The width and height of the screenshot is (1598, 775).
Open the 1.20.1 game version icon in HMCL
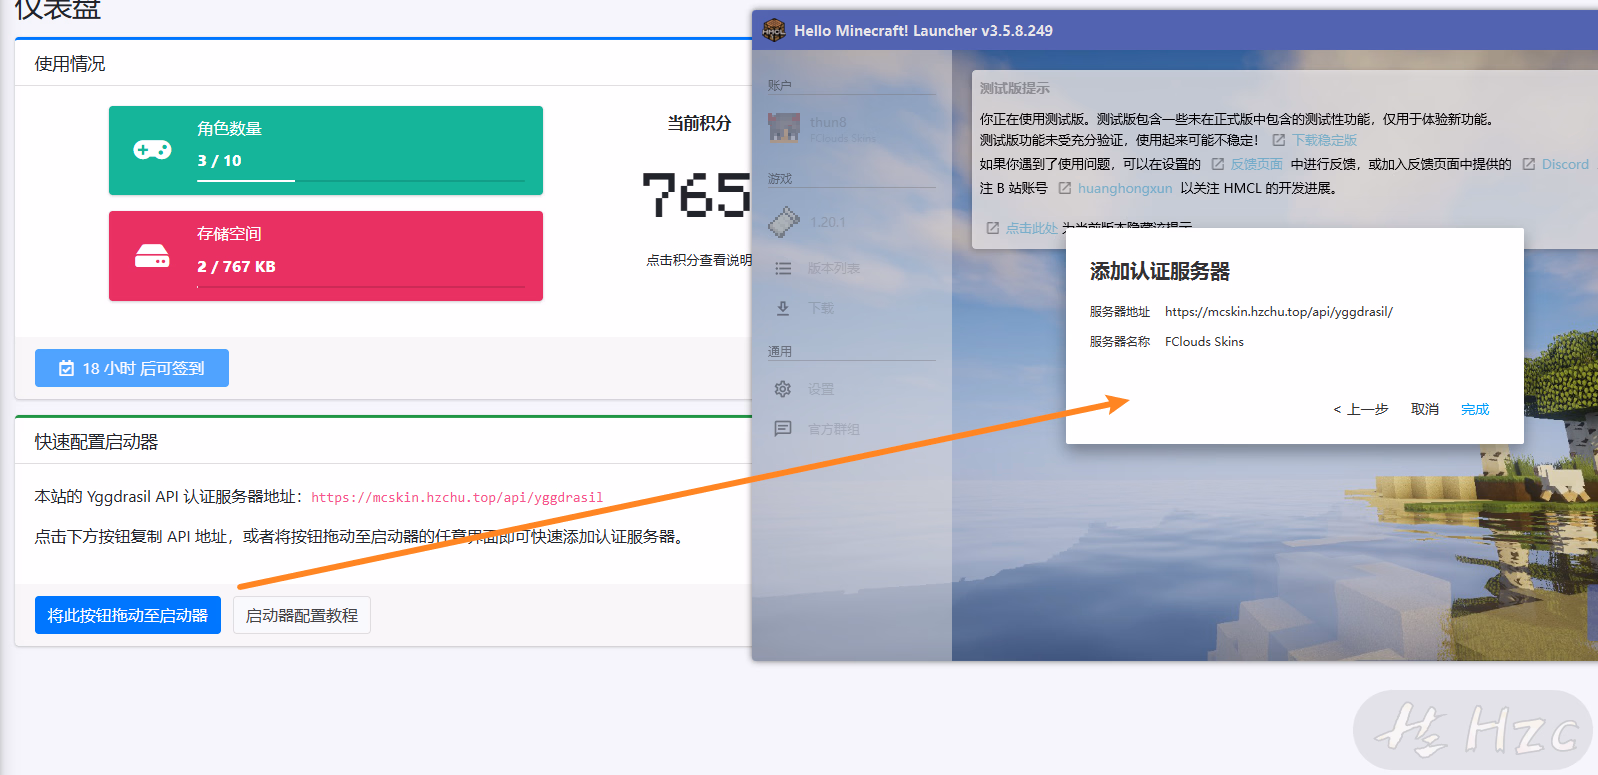[784, 221]
